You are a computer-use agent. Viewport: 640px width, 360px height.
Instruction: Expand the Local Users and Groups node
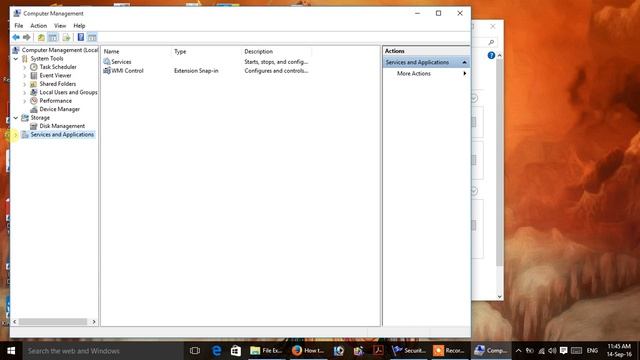(25, 93)
